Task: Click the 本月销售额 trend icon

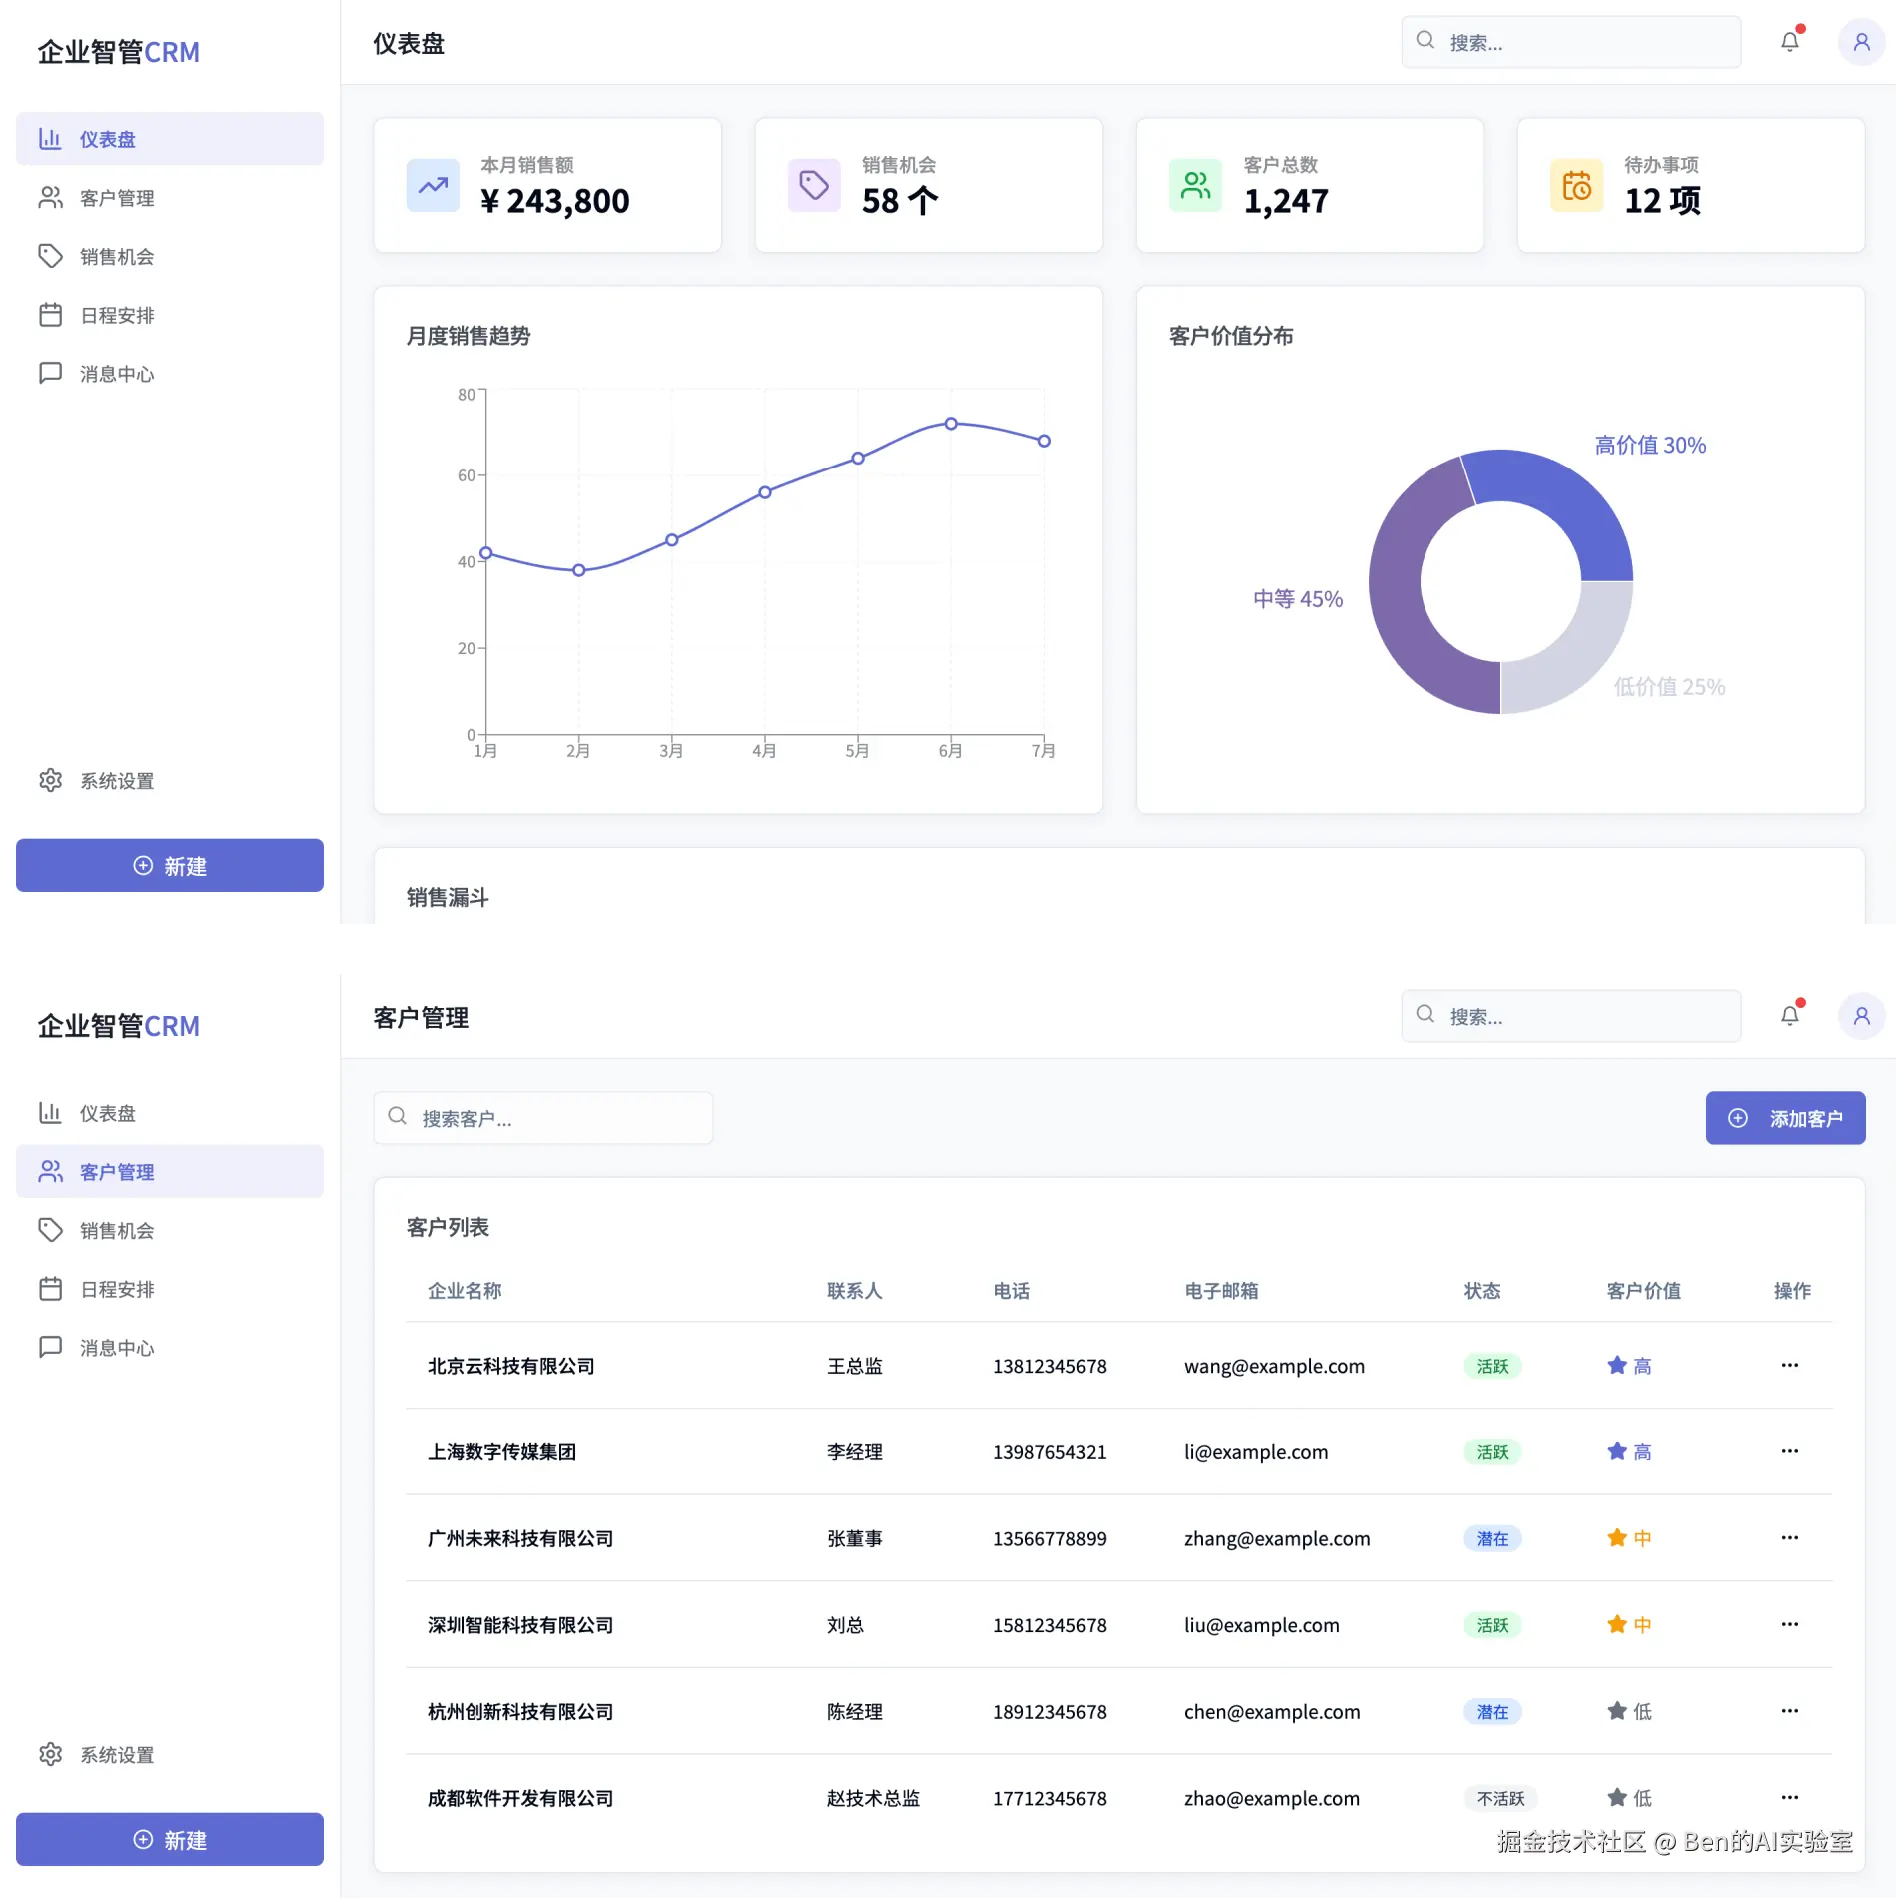Action: click(x=433, y=185)
